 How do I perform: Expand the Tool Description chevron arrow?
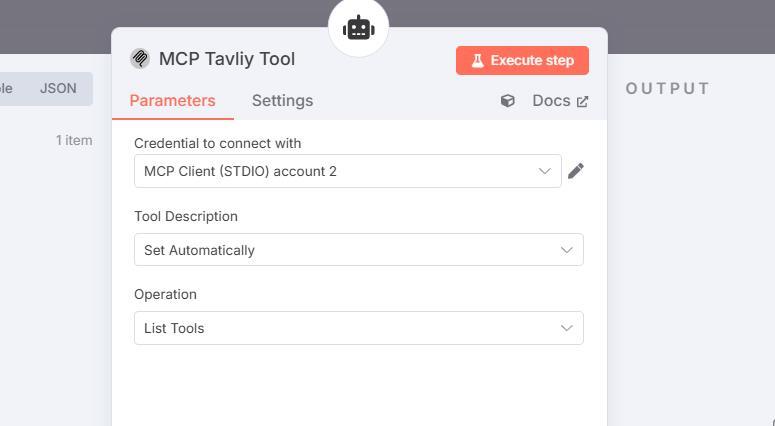point(566,250)
